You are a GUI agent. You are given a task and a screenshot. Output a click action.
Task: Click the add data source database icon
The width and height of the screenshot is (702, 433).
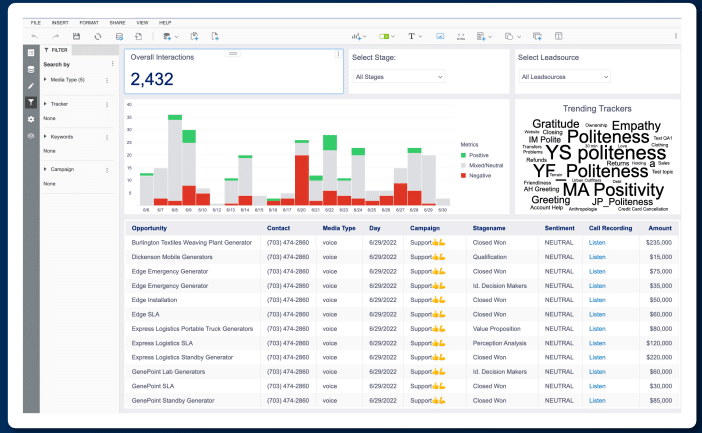click(x=167, y=36)
